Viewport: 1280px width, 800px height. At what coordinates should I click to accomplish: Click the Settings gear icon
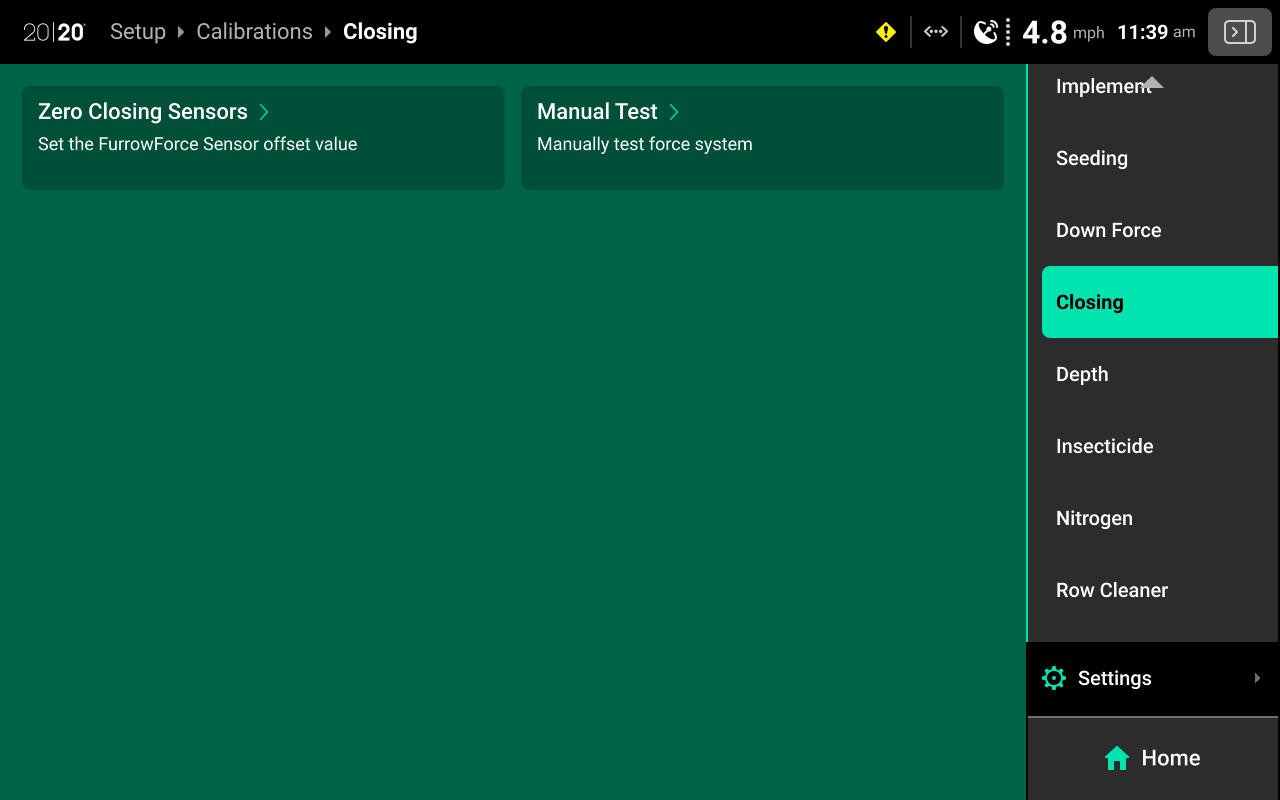tap(1054, 678)
